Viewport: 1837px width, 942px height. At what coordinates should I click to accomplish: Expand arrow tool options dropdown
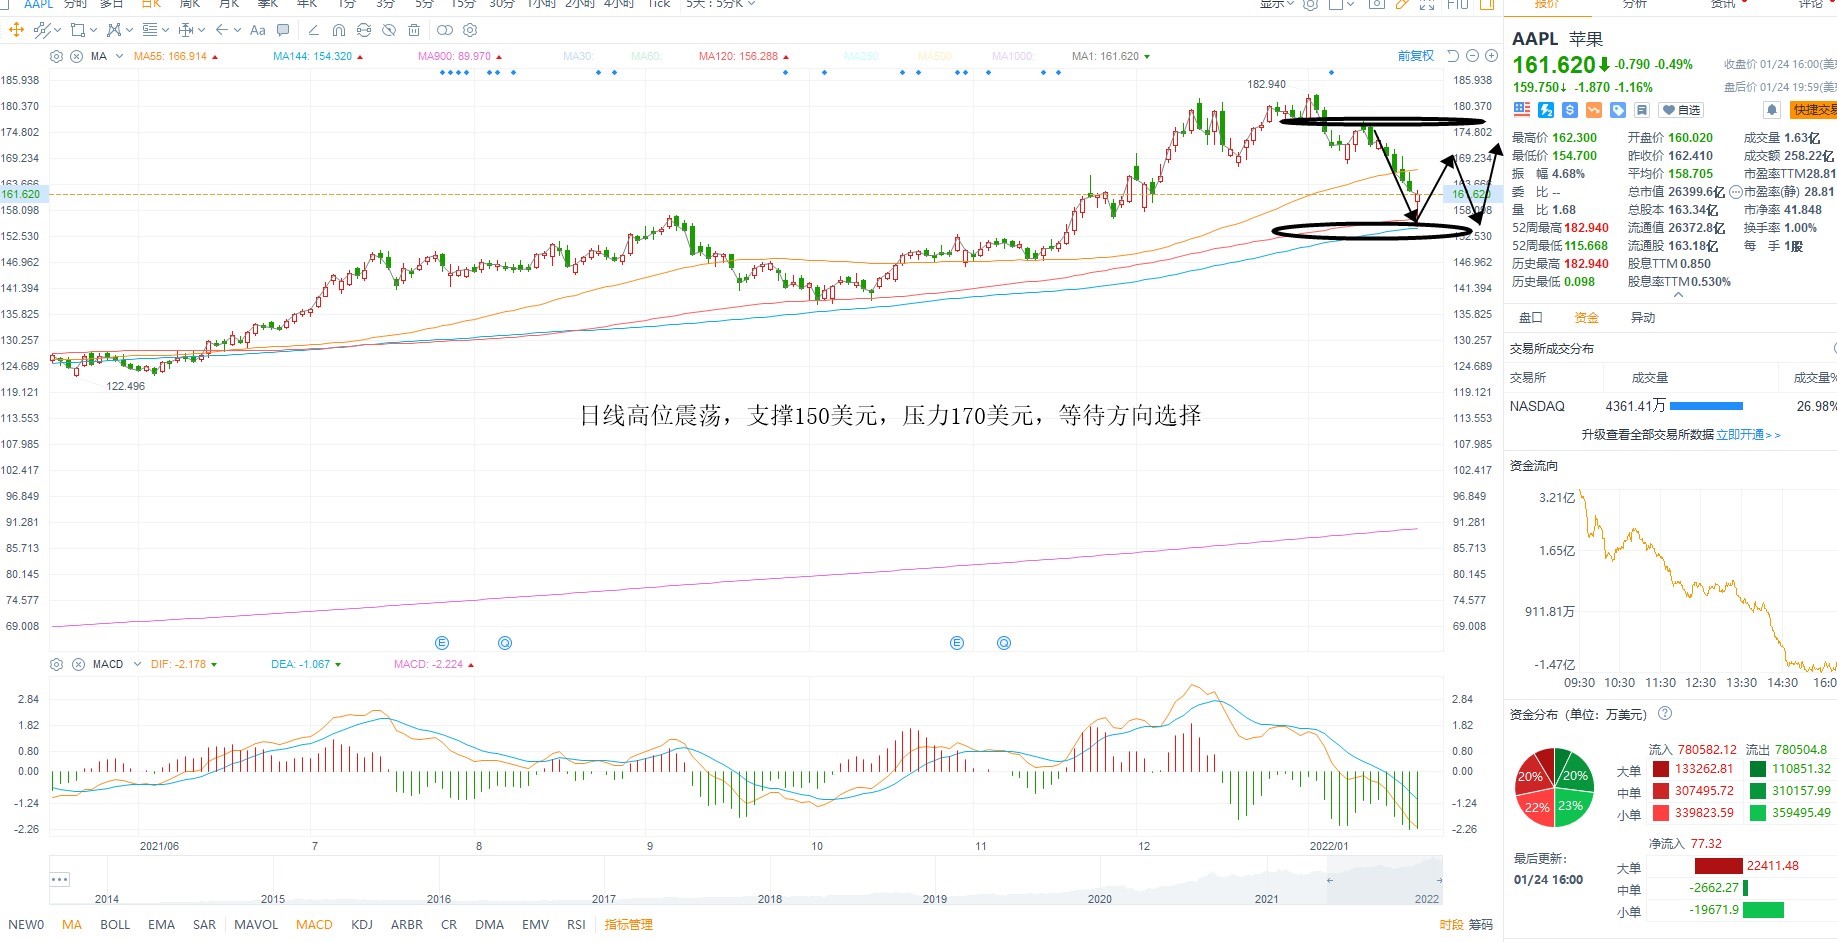coord(237,30)
